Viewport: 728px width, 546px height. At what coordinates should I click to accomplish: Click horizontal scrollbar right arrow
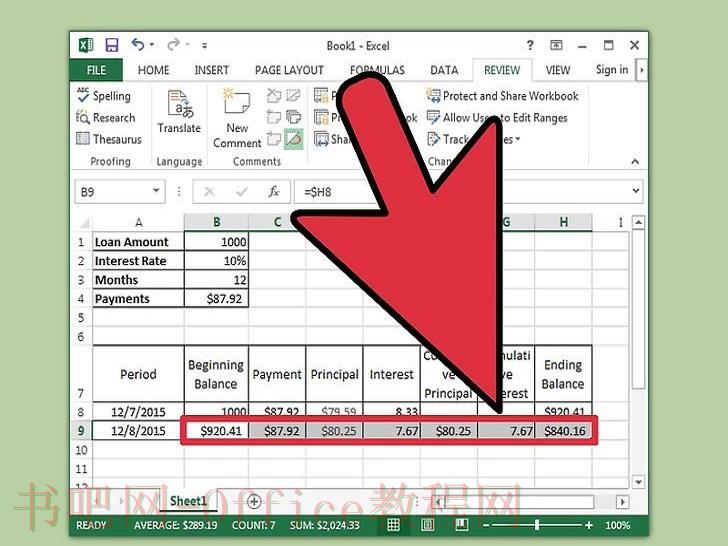[x=622, y=501]
